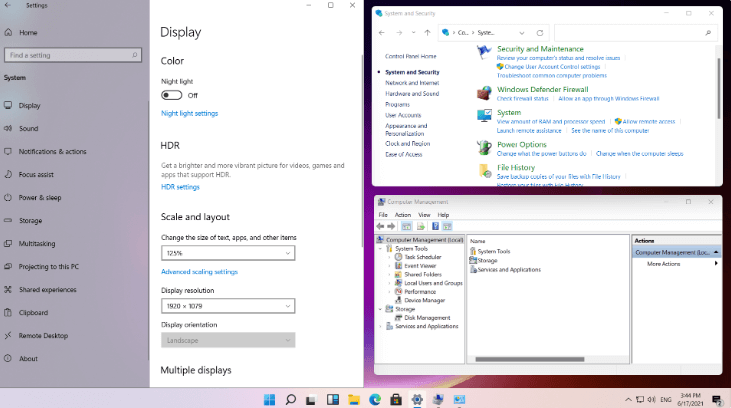The image size is (731, 408).
Task: Open the Landscape orientation dropdown
Action: (228, 340)
